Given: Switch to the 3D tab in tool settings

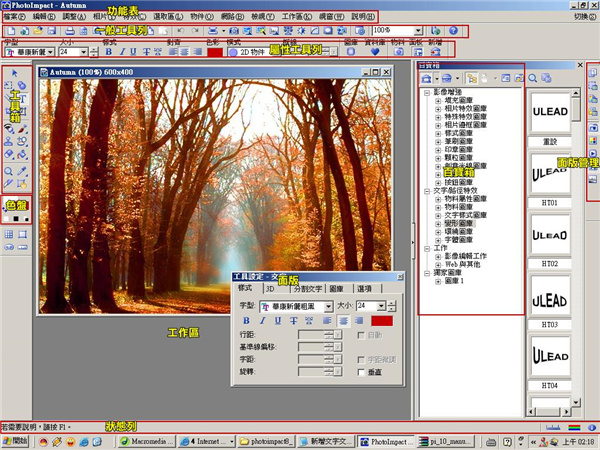Looking at the screenshot, I should [x=270, y=289].
